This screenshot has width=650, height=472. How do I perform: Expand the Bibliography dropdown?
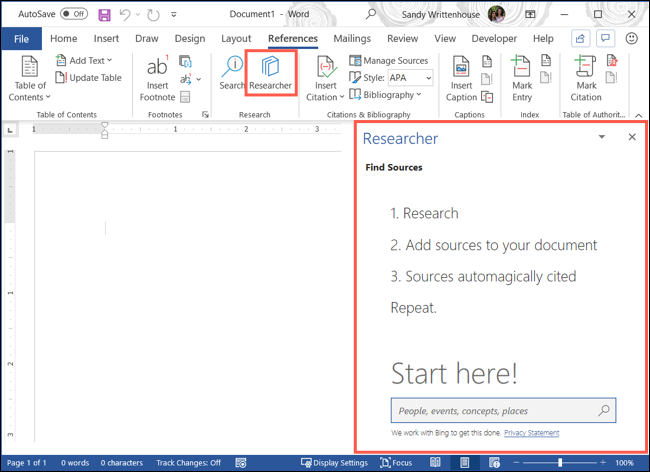click(x=385, y=95)
